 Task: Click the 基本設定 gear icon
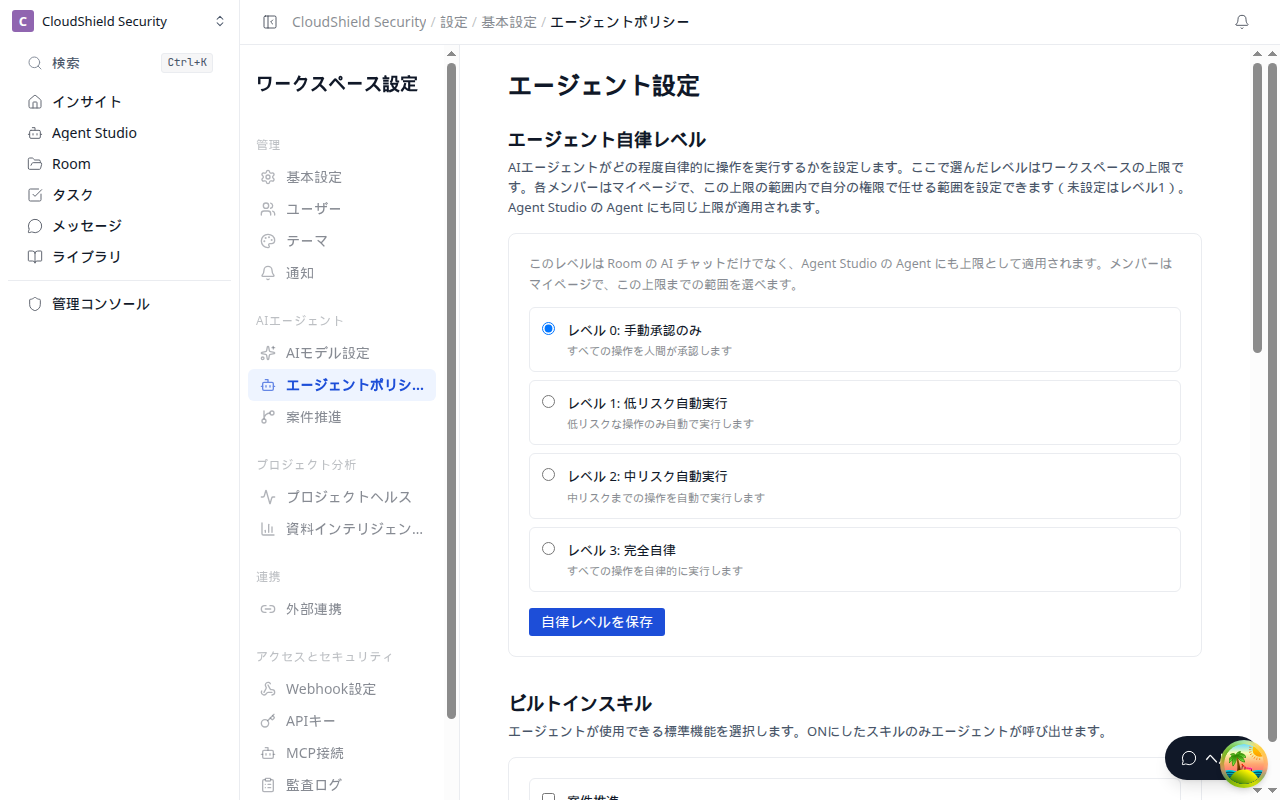268,177
